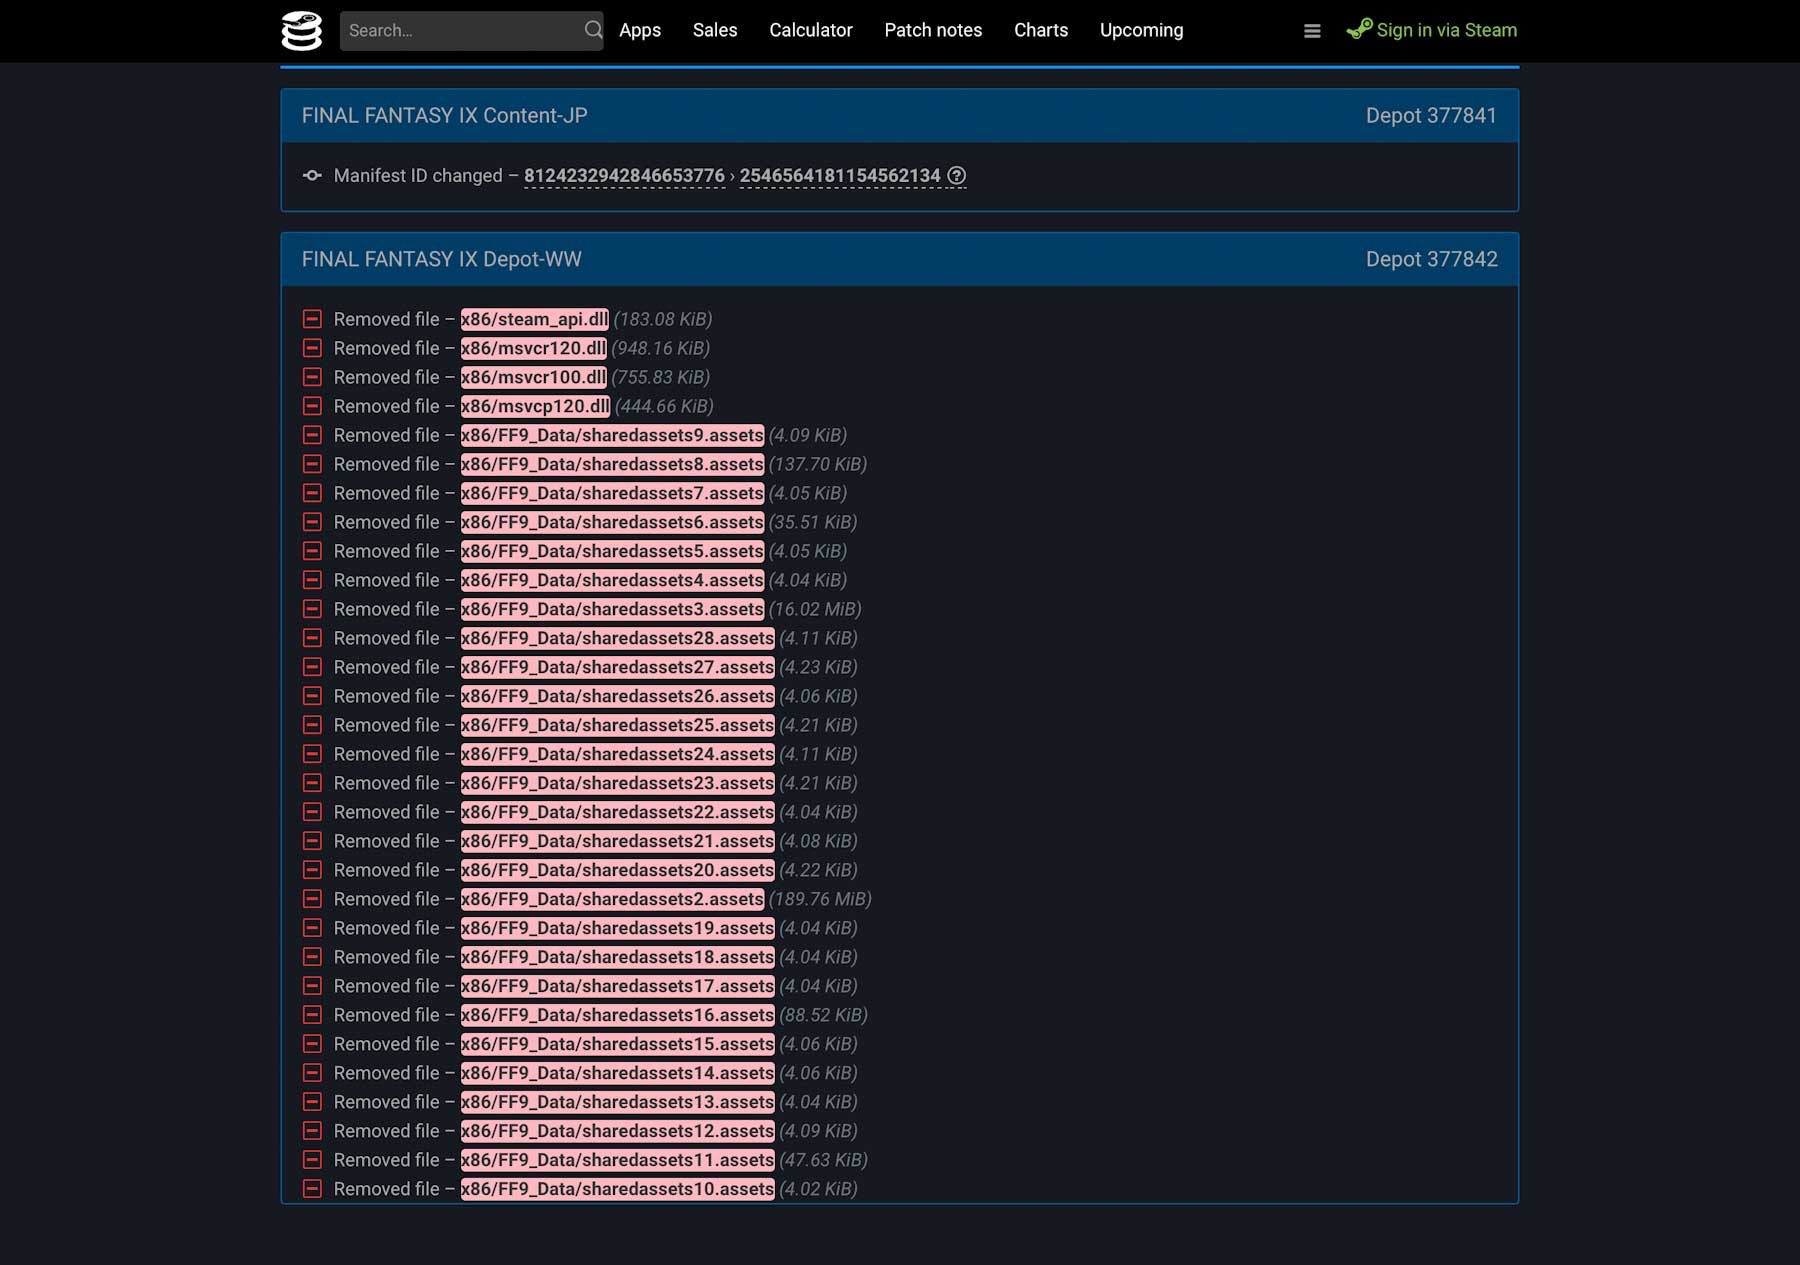Open Patch notes page
1800x1265 pixels.
click(933, 30)
